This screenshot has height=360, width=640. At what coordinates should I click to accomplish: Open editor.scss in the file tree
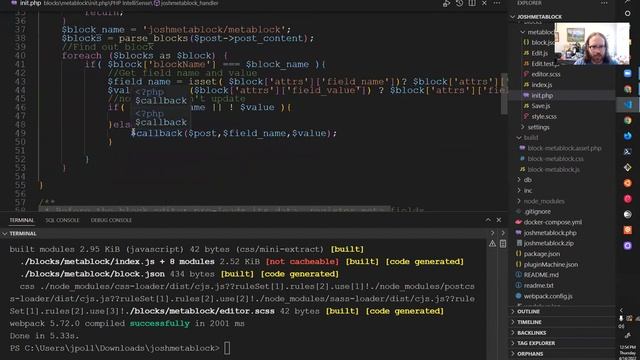(545, 74)
